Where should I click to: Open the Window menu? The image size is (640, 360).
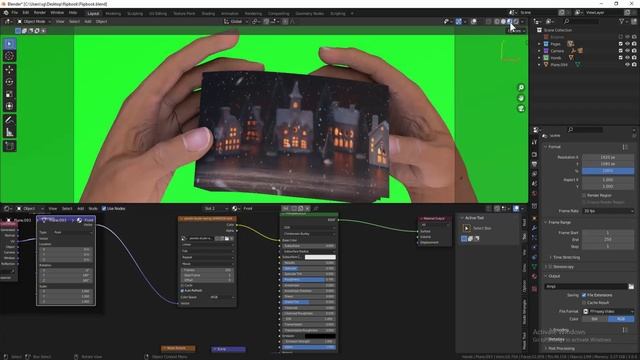pyautogui.click(x=57, y=13)
